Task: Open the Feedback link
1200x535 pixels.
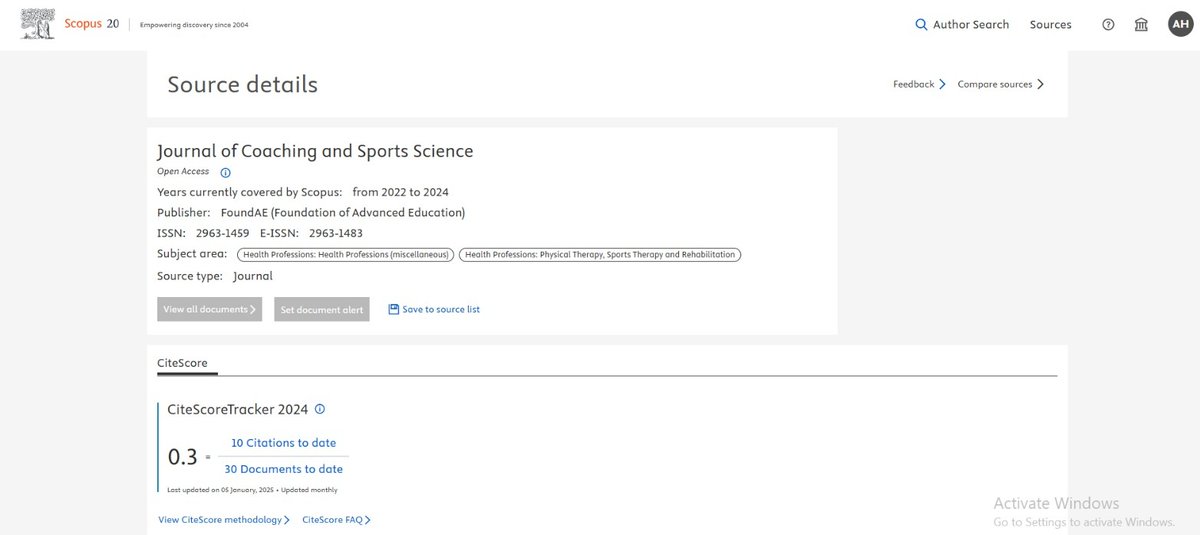Action: [x=913, y=84]
